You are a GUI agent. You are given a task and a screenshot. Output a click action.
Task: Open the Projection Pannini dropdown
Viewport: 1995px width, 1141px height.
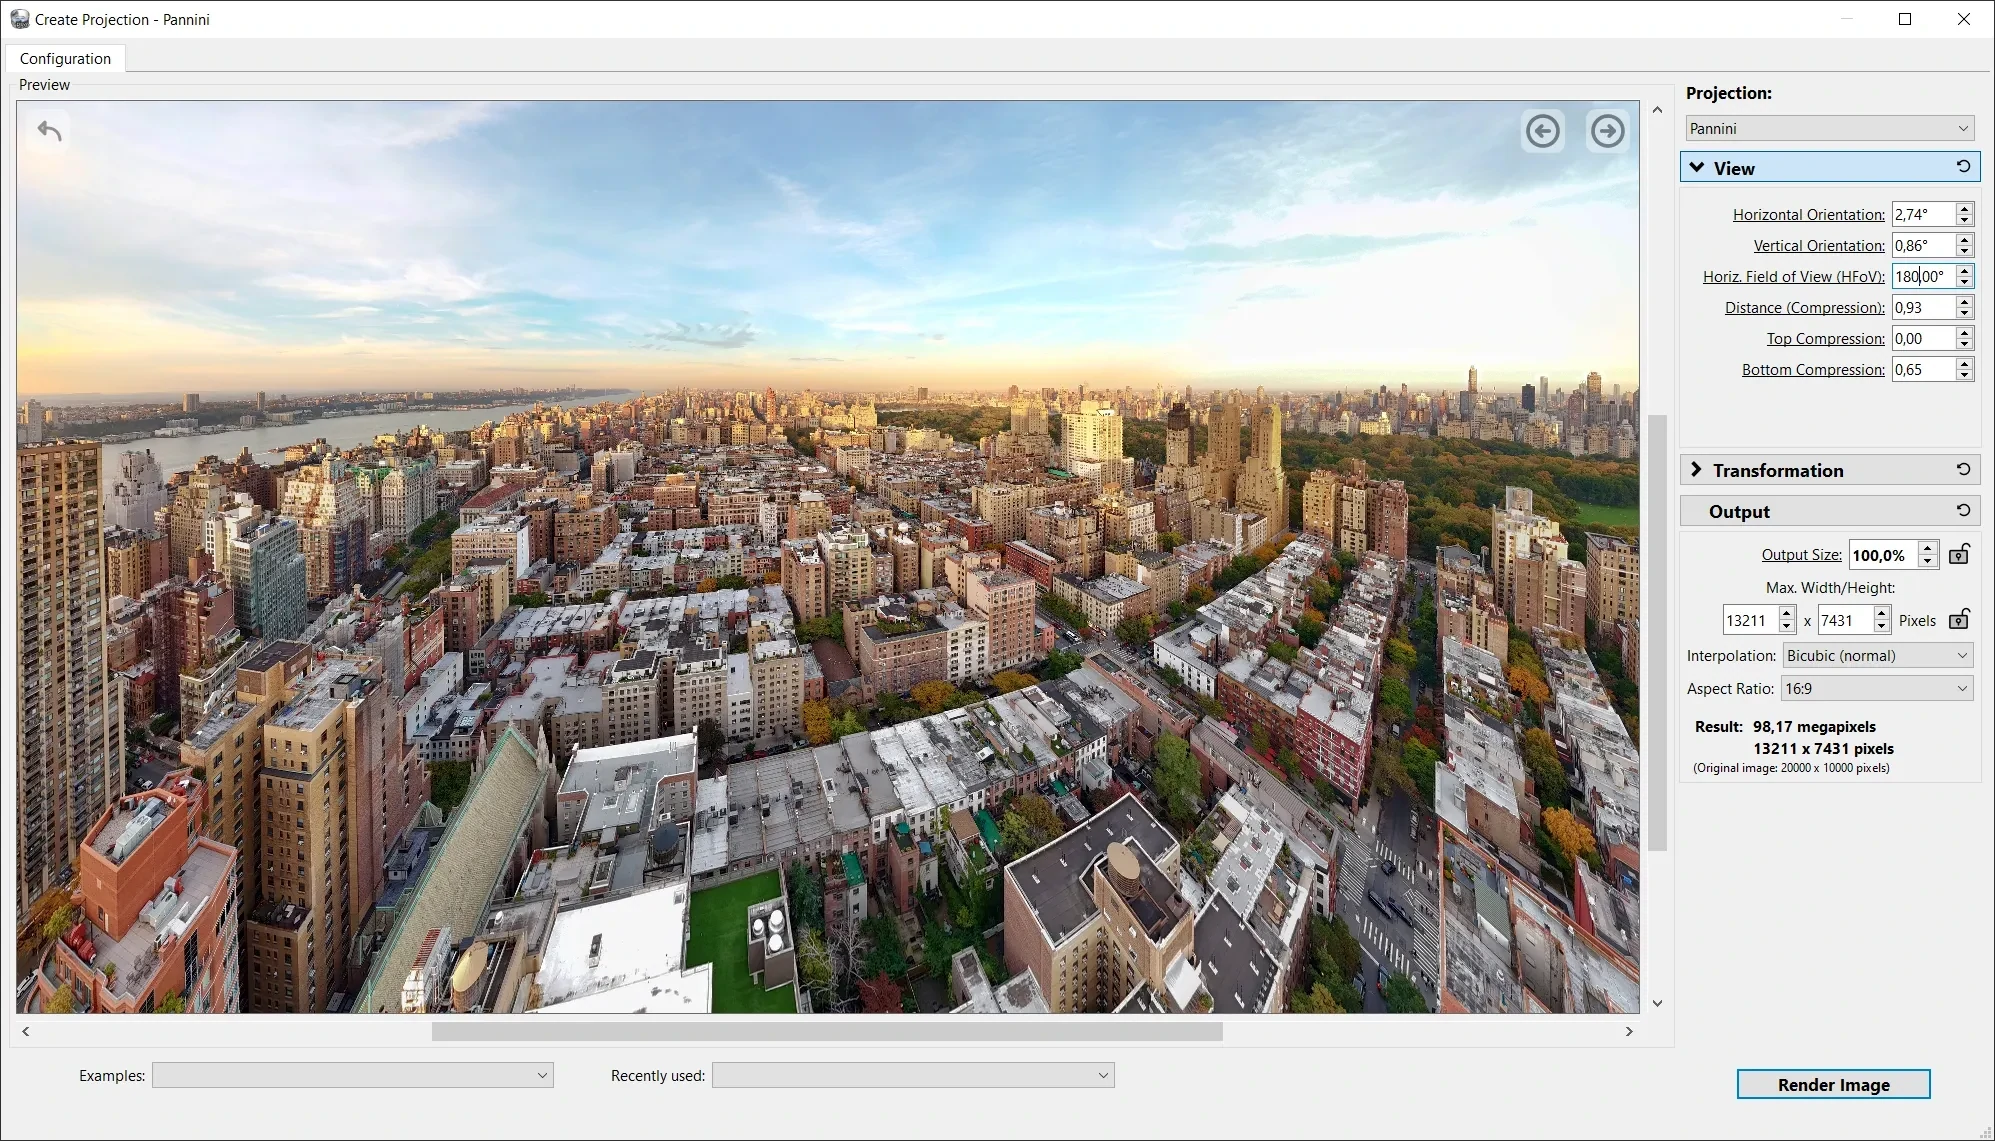point(1830,128)
